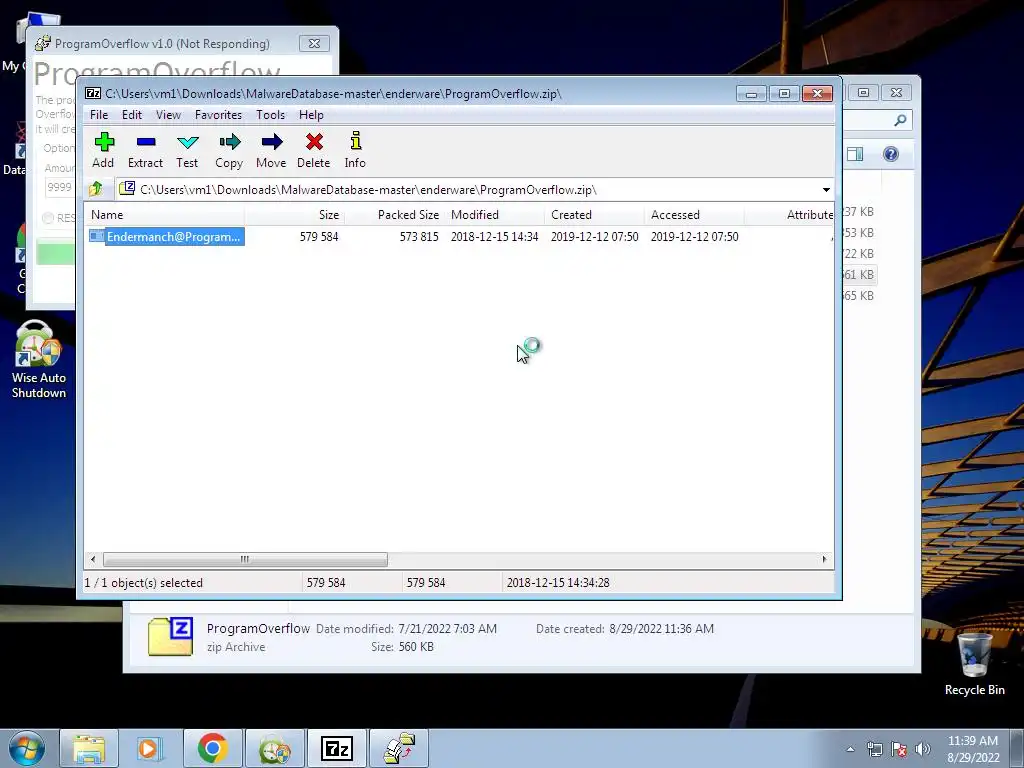
Task: Maximize the Explorer window behind 7-Zip
Action: tap(863, 93)
